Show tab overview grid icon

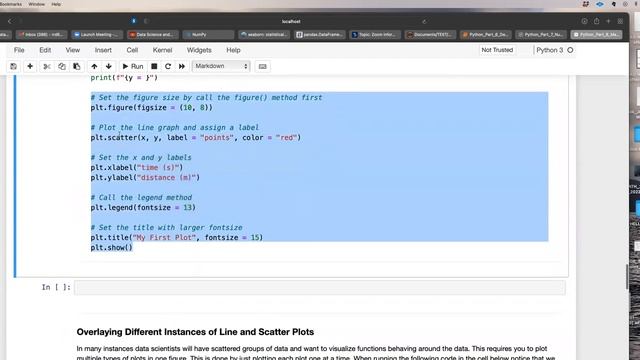click(620, 21)
